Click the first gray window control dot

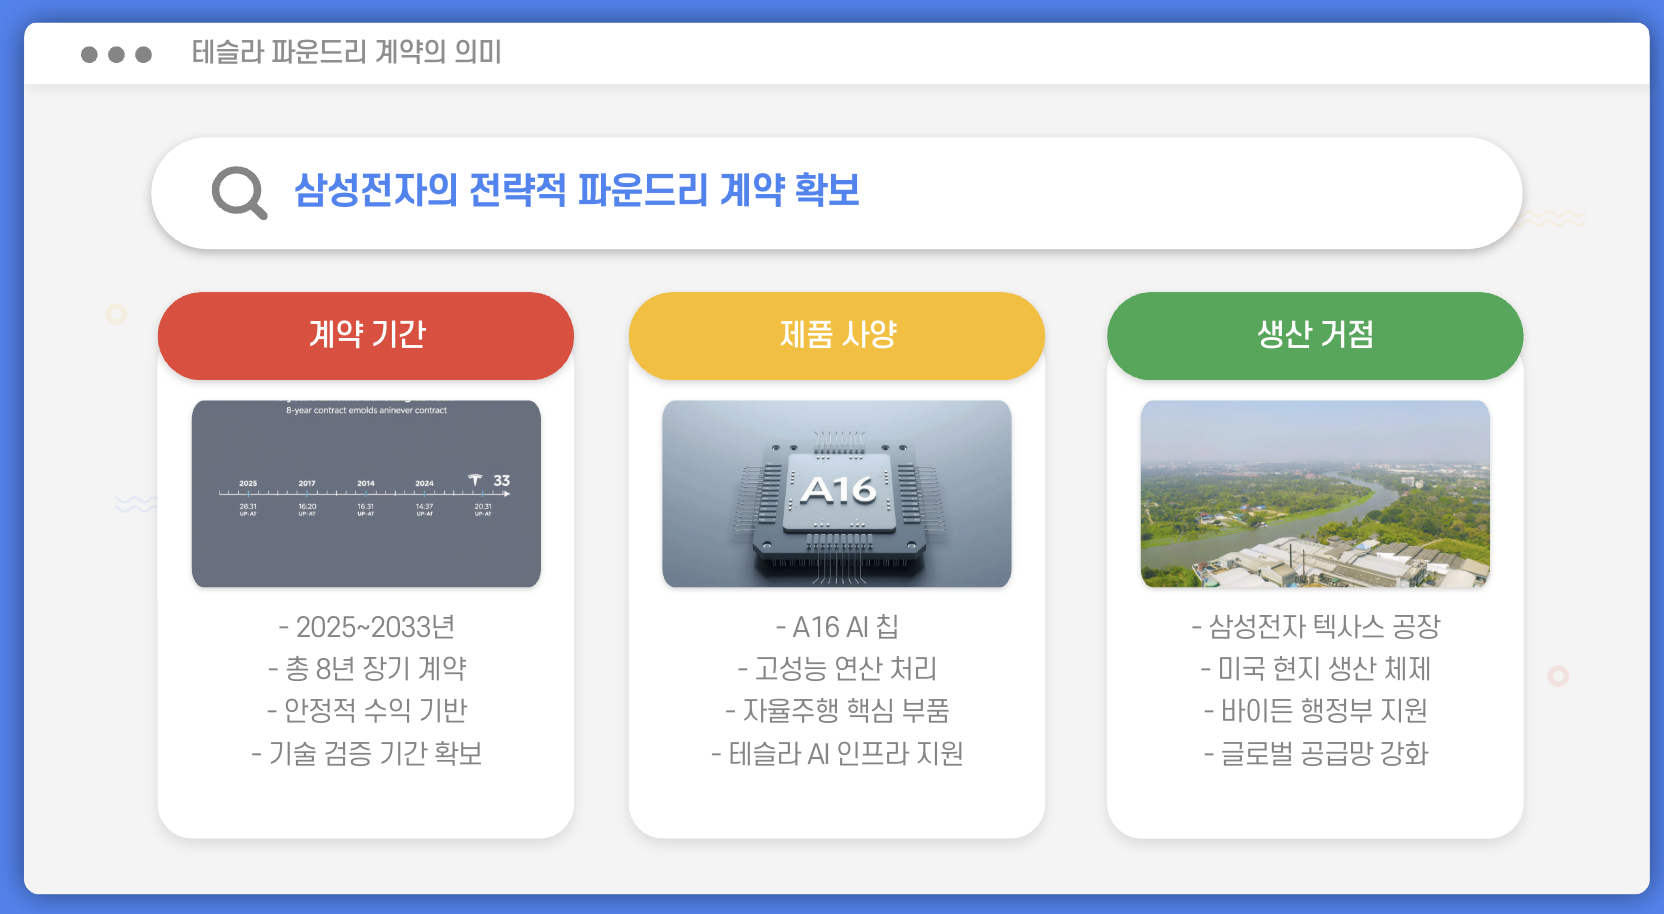point(89,54)
